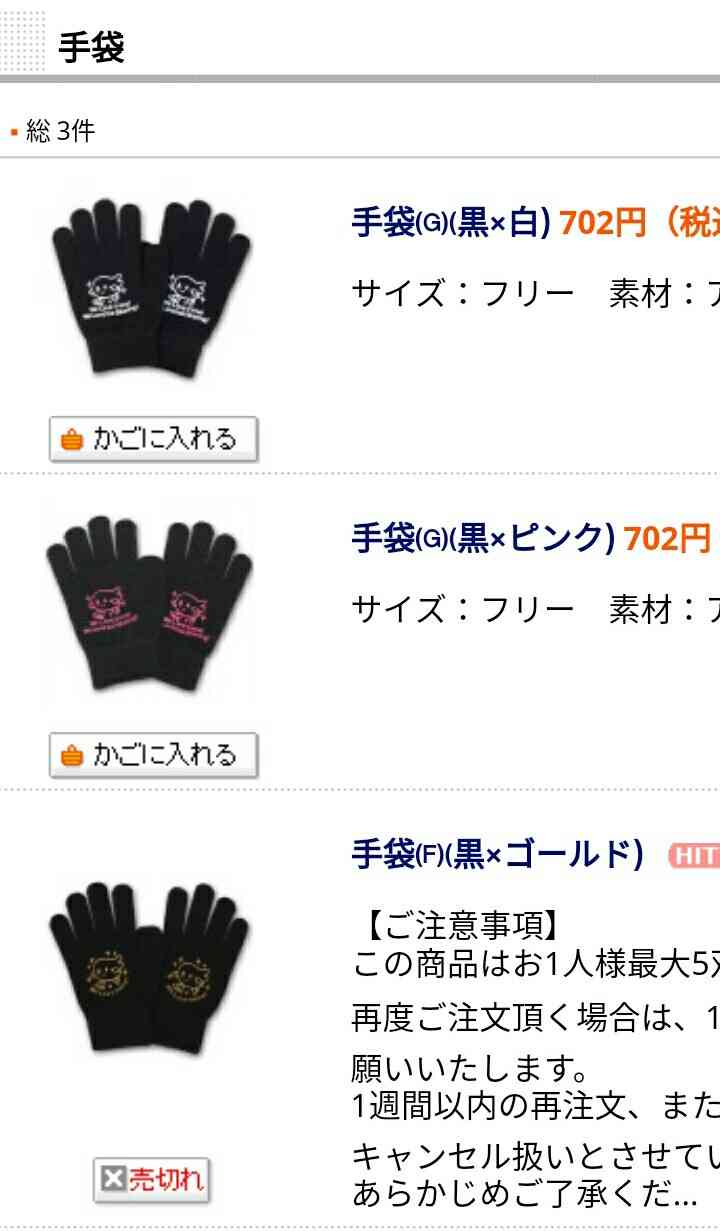Click the X icon on the 売切れ badge
Screen dimensions: 720x1231
point(114,1181)
